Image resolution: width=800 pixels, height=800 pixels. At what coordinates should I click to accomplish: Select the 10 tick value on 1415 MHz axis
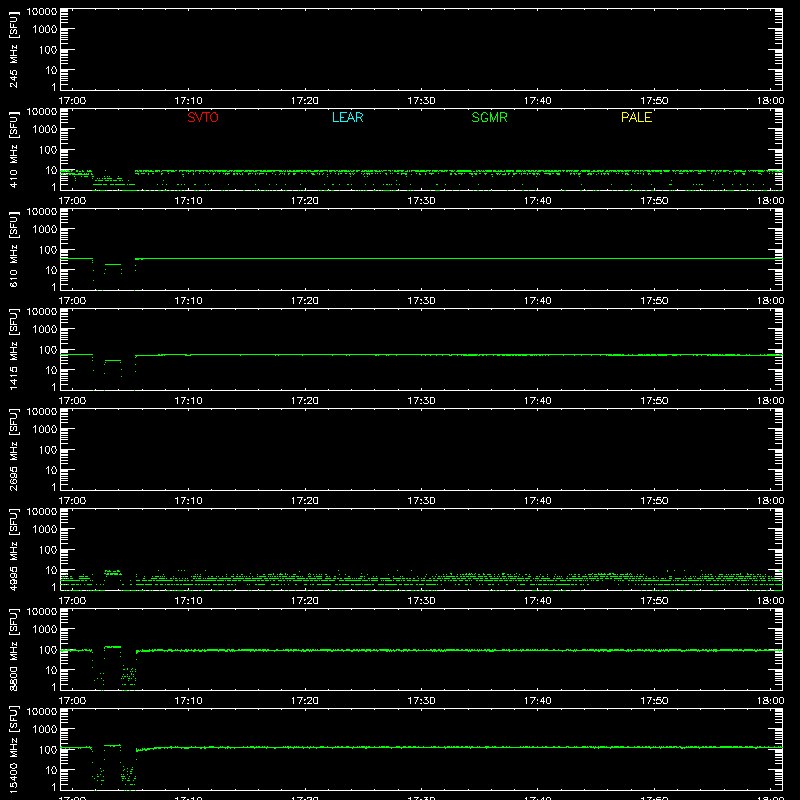51,370
